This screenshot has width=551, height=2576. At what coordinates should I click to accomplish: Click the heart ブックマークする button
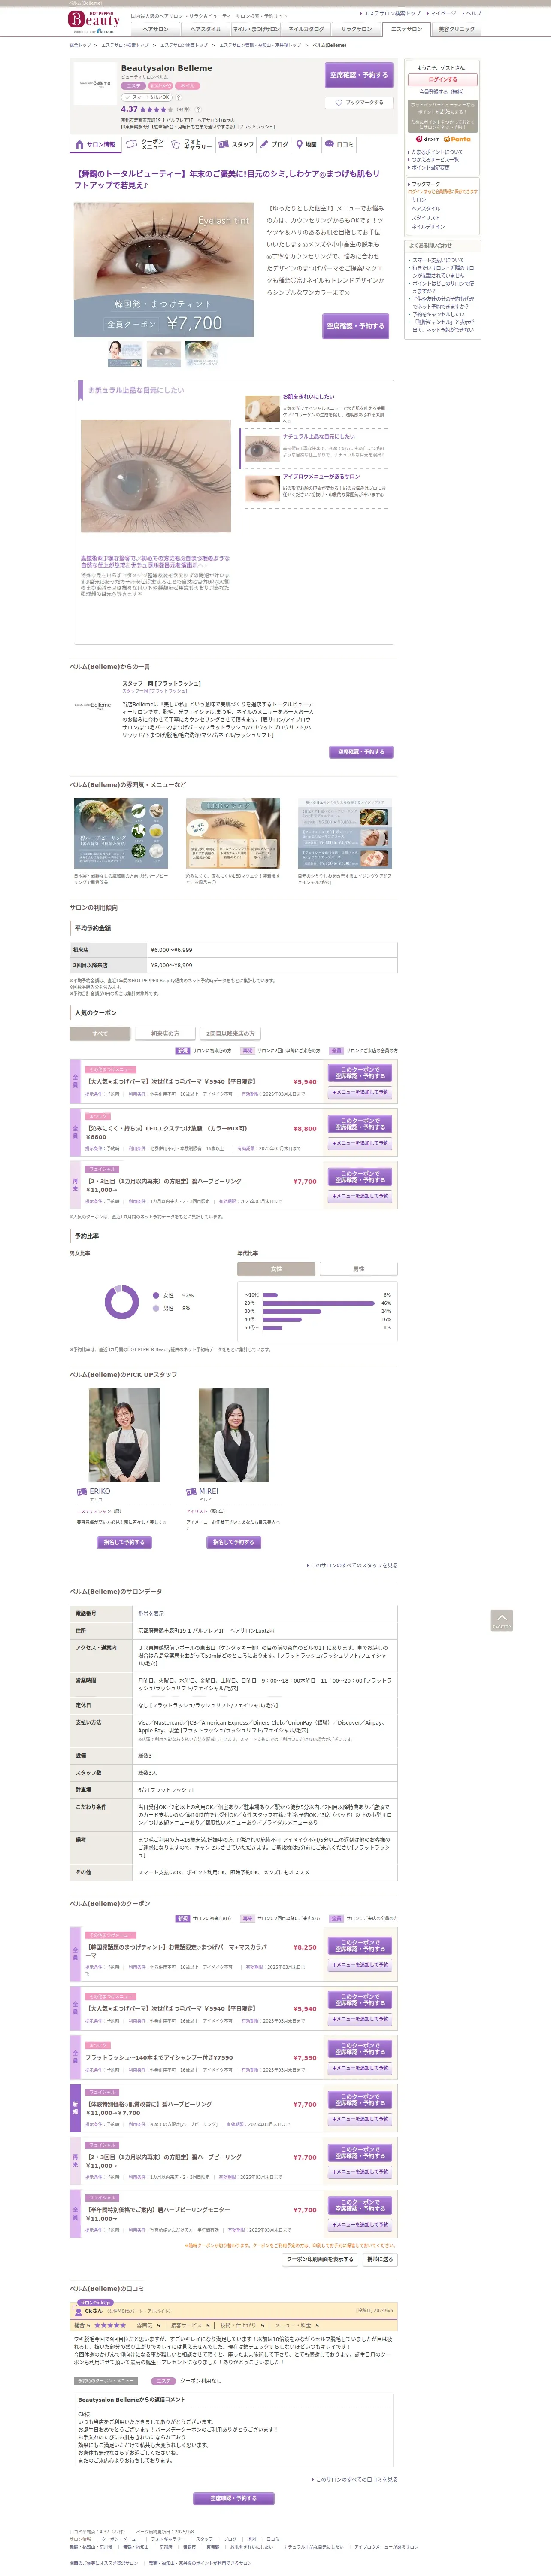359,102
